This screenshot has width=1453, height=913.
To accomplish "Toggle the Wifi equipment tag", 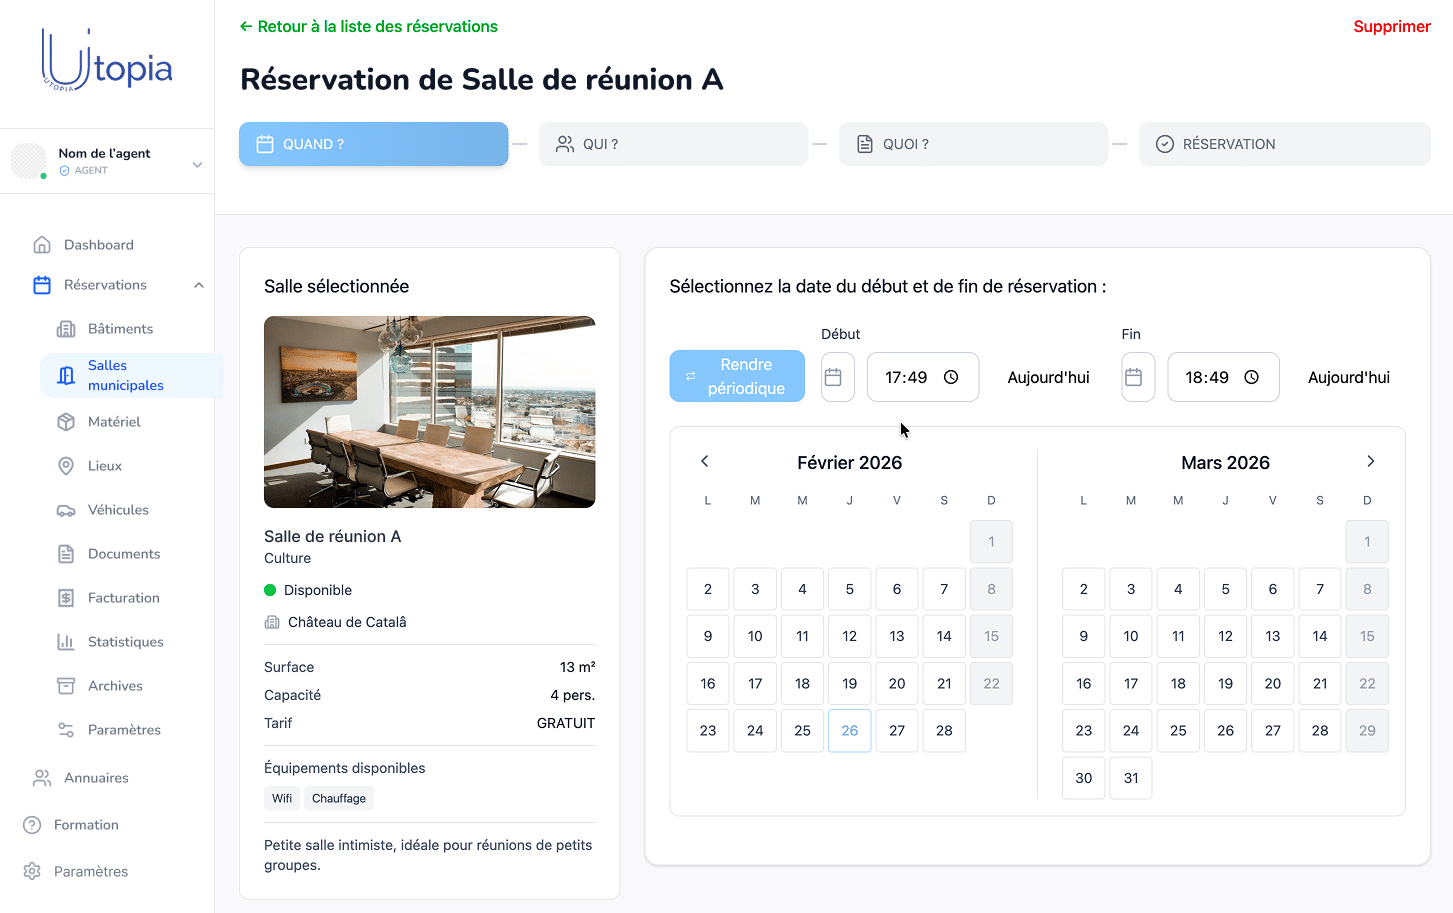I will 281,798.
